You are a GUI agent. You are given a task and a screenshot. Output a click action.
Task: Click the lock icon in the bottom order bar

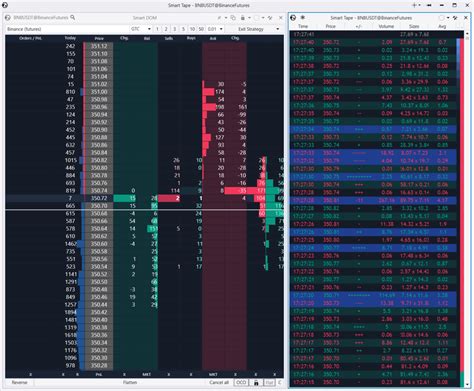click(x=256, y=383)
